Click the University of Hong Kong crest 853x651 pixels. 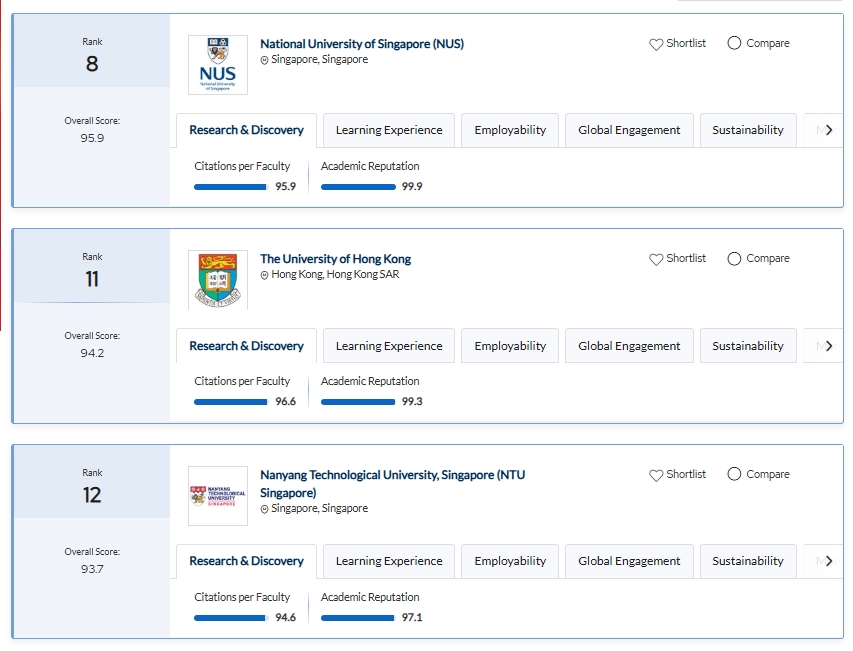tap(217, 280)
